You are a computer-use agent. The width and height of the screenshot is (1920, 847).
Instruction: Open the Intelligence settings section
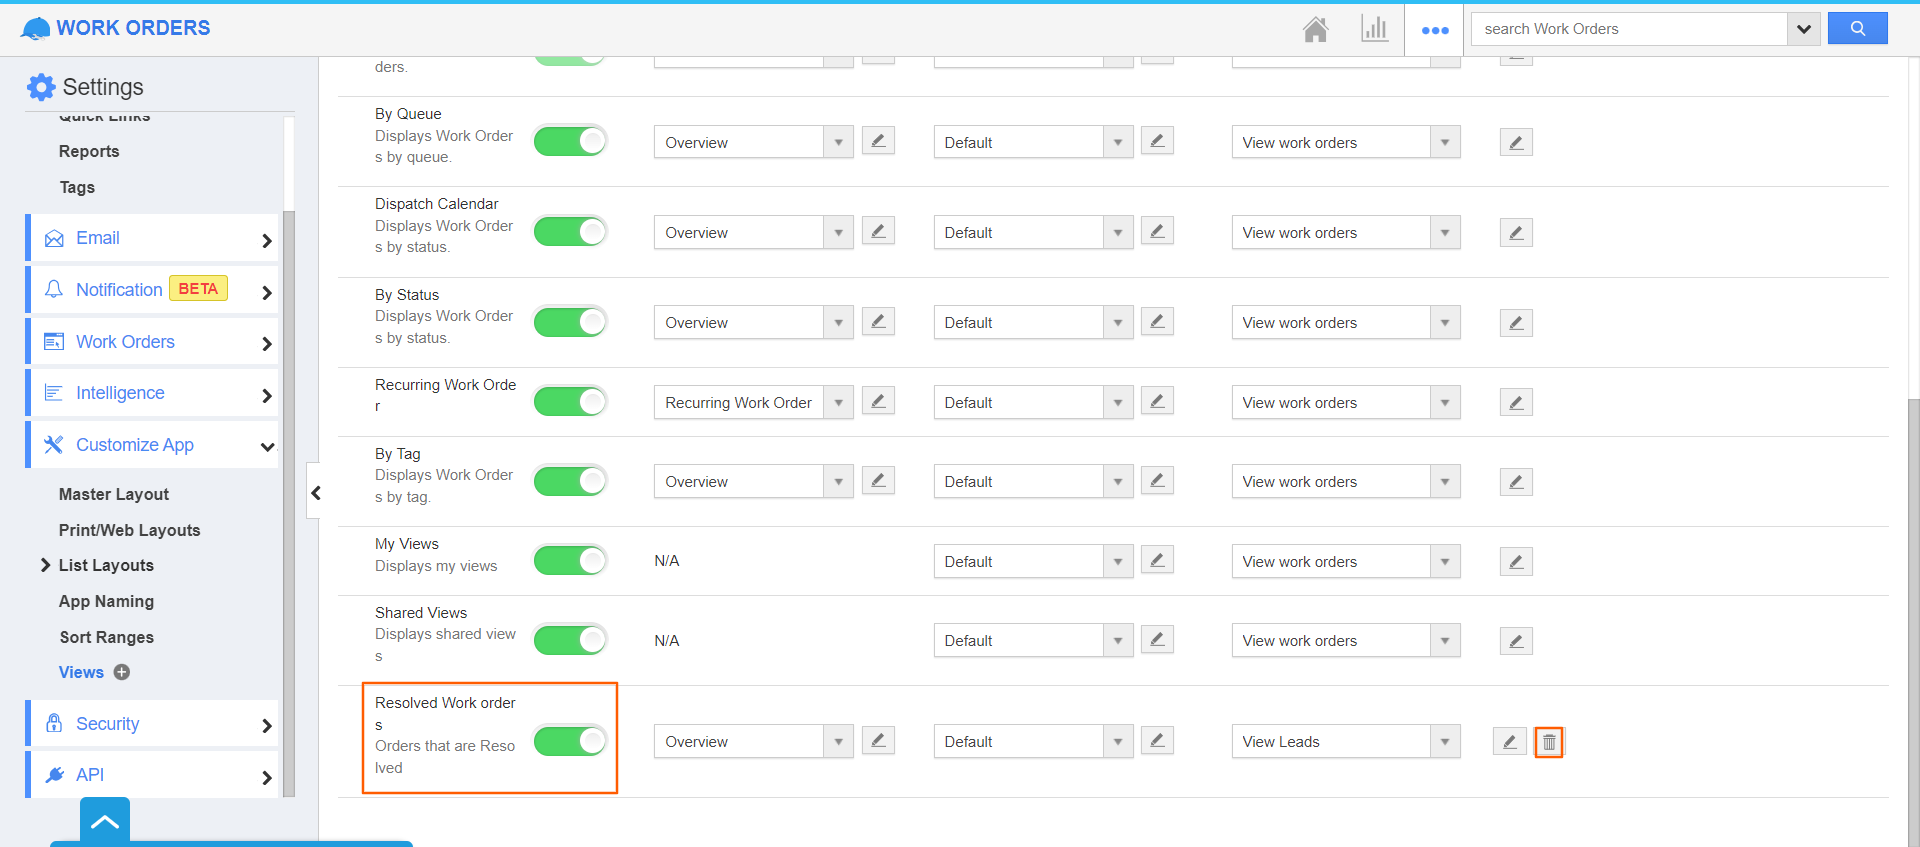click(152, 393)
